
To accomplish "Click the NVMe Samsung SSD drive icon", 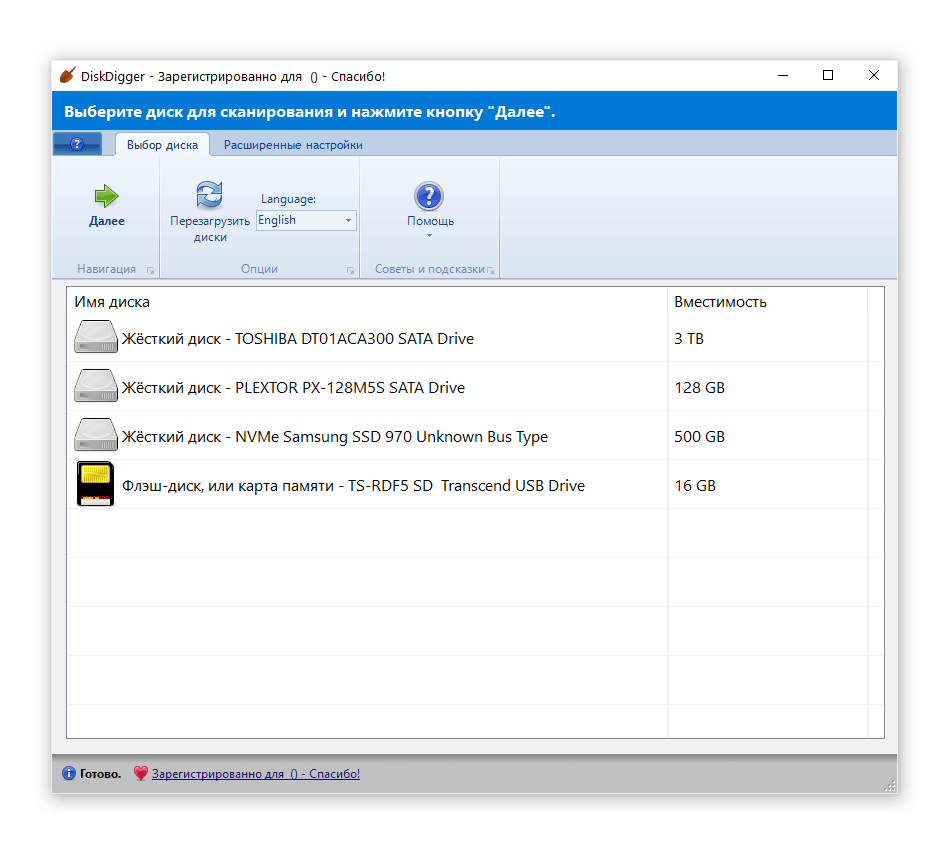I will click(x=96, y=436).
